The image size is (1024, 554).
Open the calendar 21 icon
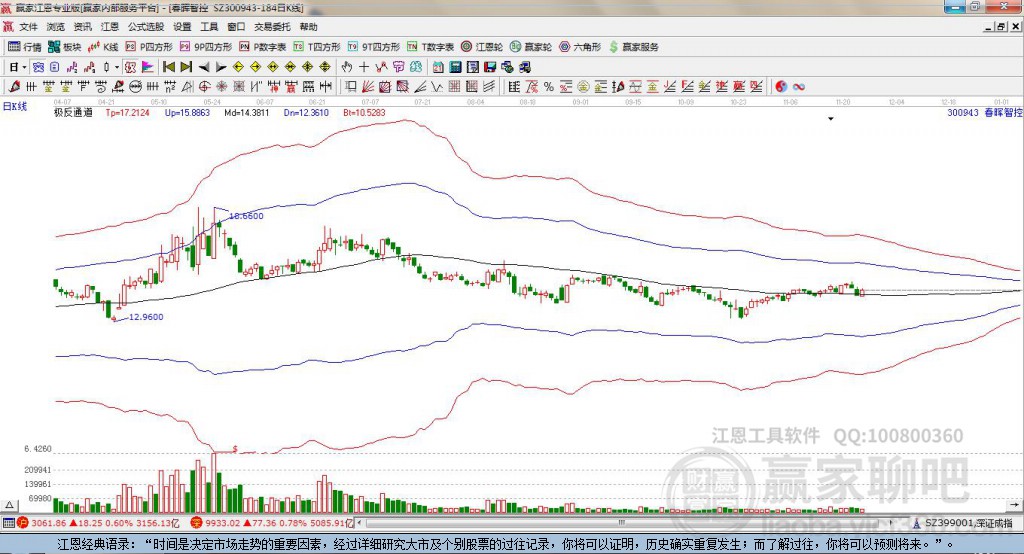point(438,67)
